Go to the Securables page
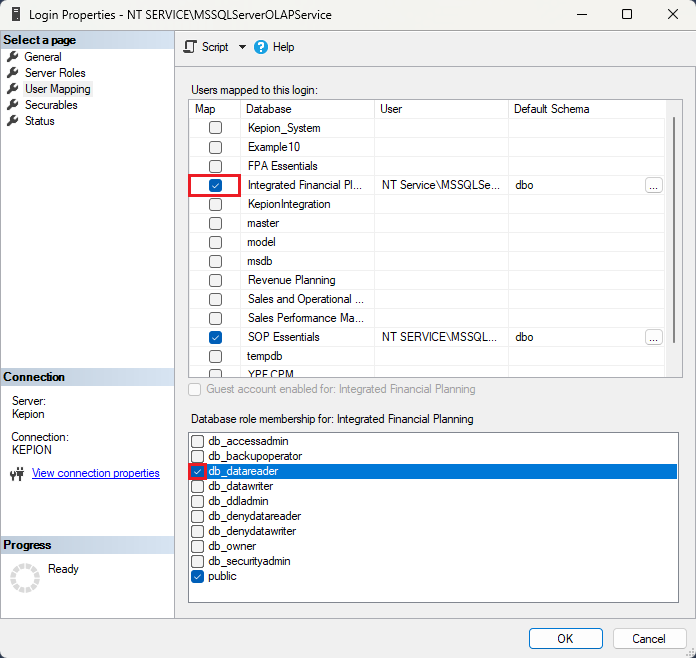 coord(51,105)
